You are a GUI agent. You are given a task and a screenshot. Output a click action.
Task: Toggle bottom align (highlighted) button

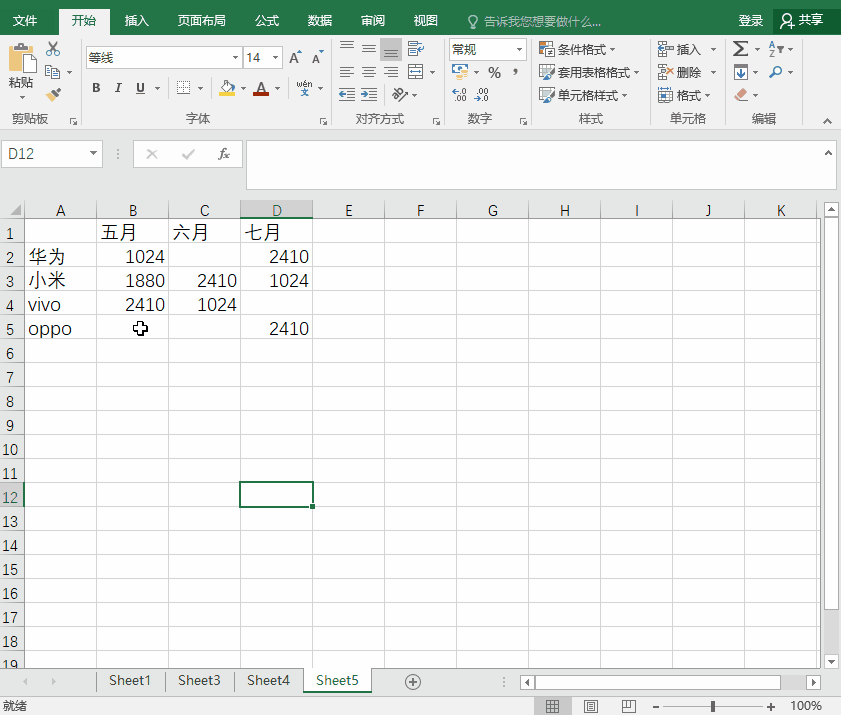(391, 50)
